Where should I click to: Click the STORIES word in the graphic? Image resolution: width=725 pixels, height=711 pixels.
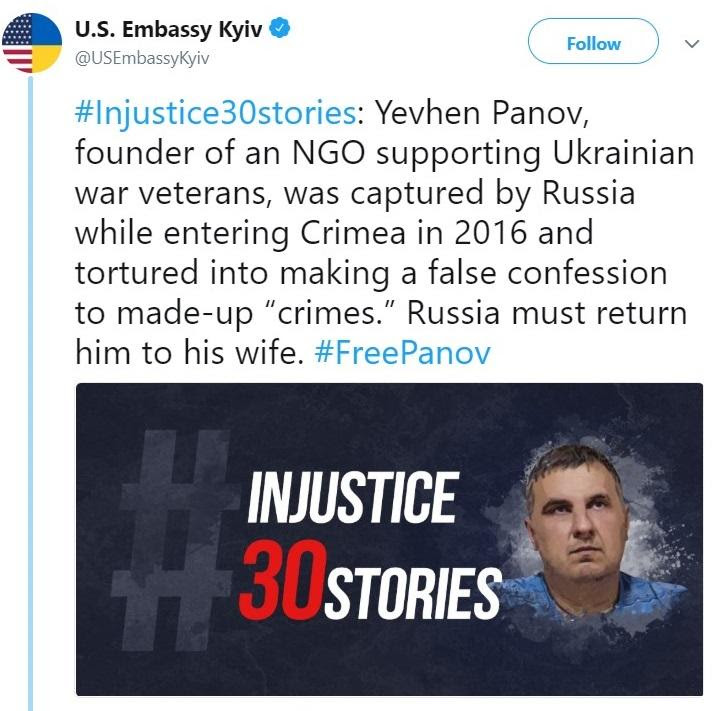click(x=412, y=593)
